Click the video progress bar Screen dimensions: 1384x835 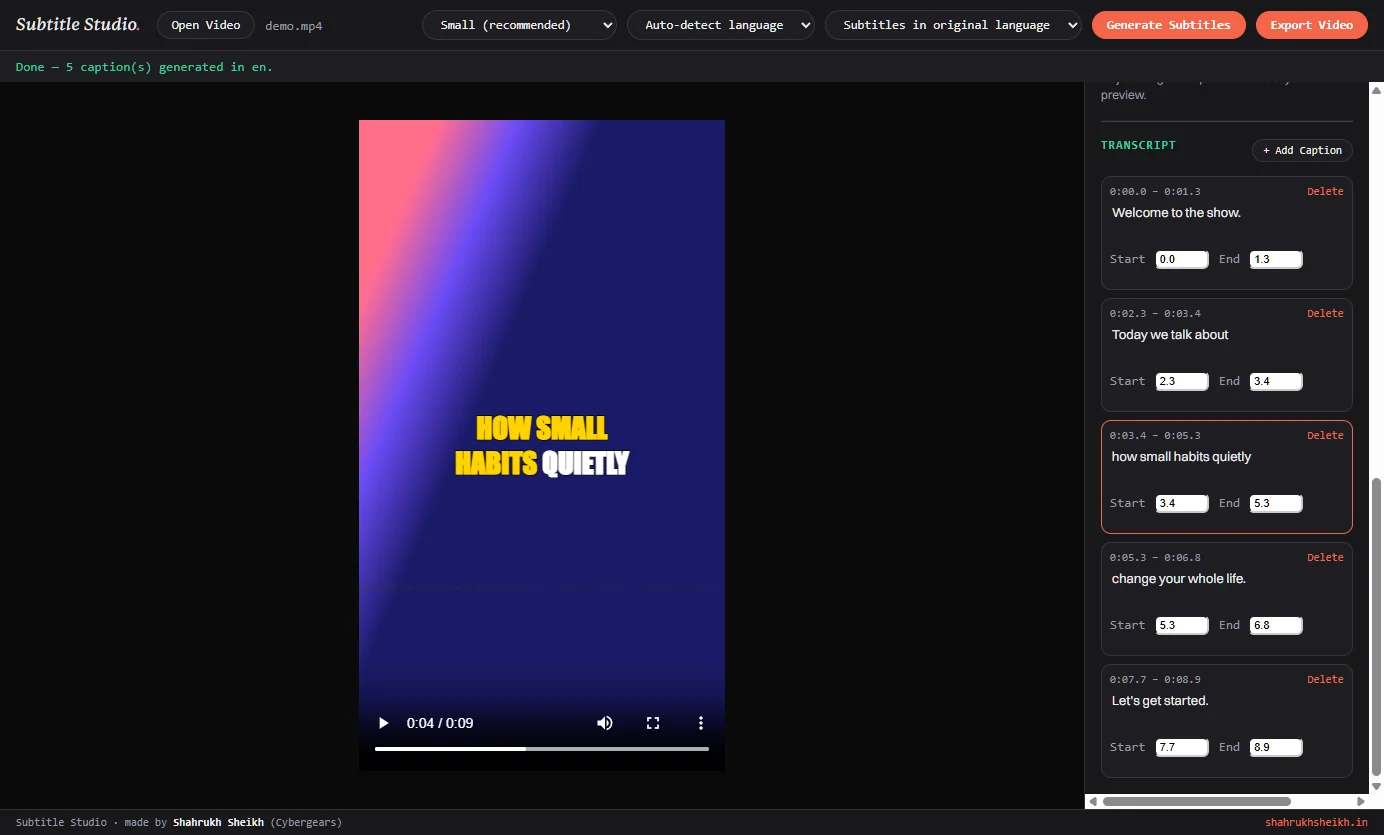click(542, 748)
